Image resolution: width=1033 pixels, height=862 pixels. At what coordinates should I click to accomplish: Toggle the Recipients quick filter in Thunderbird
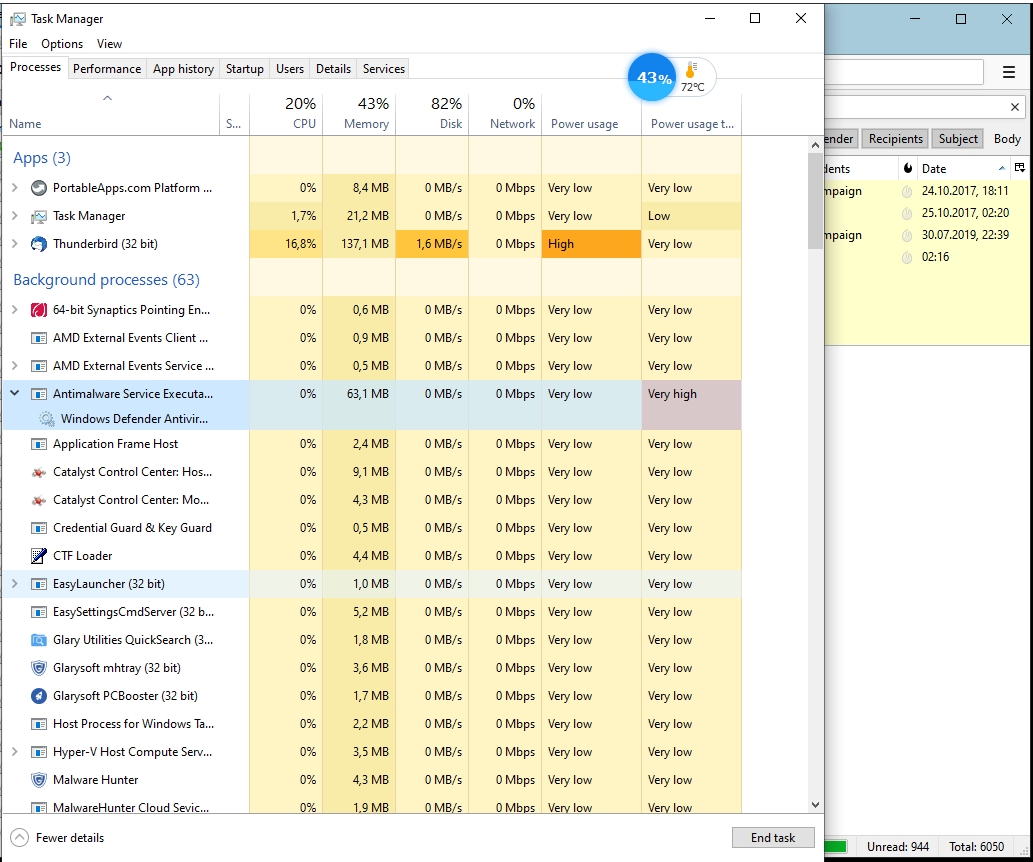(895, 139)
